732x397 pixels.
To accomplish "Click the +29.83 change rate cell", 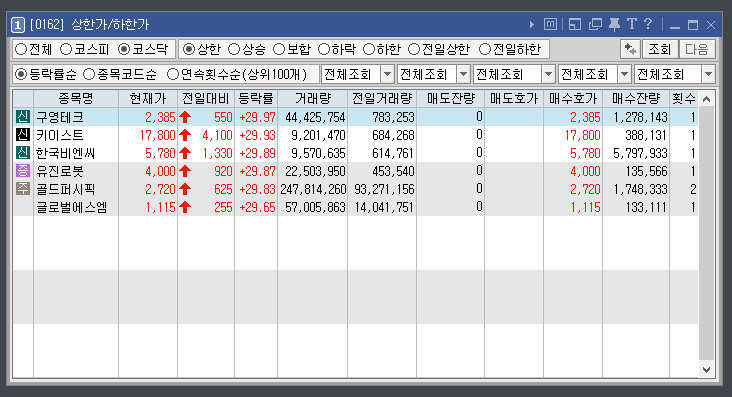I will tap(257, 189).
